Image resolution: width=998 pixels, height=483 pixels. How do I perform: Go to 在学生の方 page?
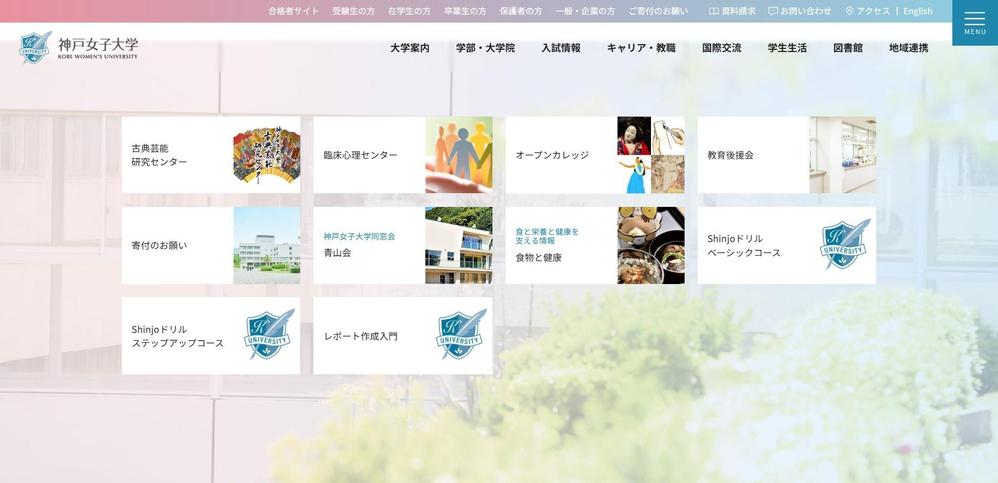pos(409,11)
